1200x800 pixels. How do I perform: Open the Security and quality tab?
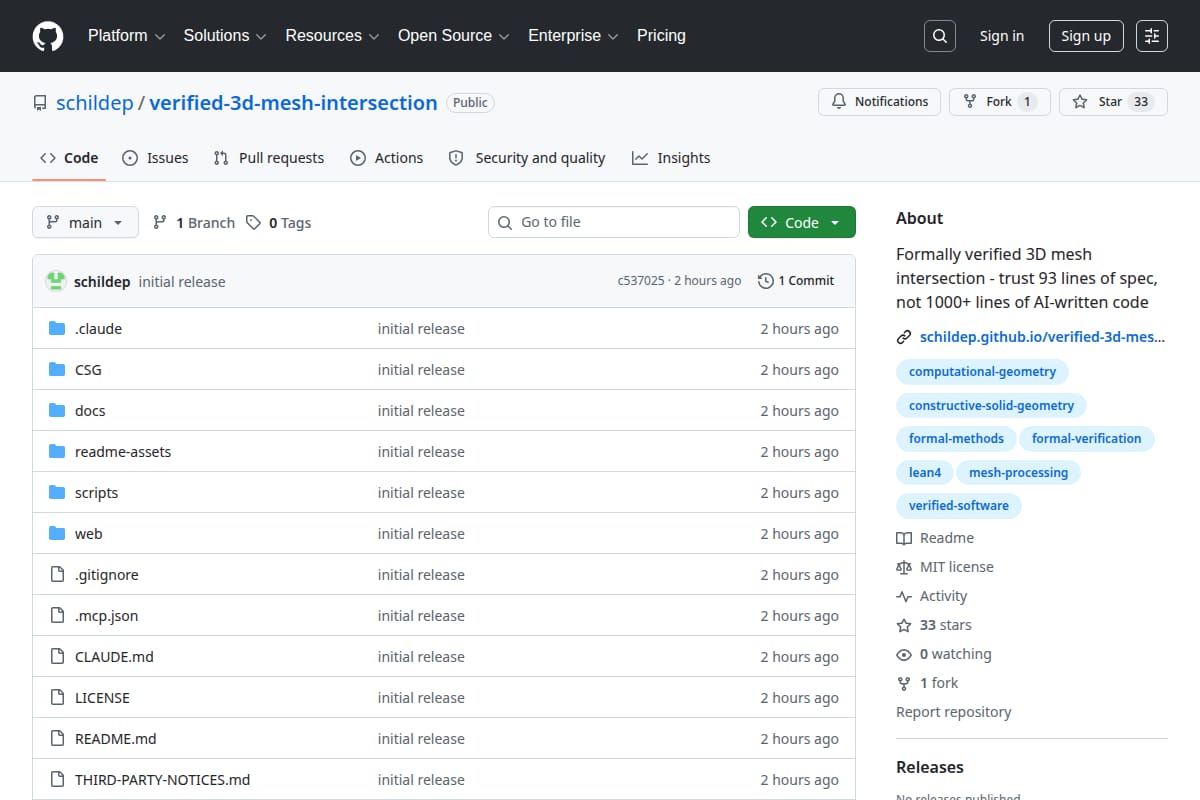click(x=527, y=158)
